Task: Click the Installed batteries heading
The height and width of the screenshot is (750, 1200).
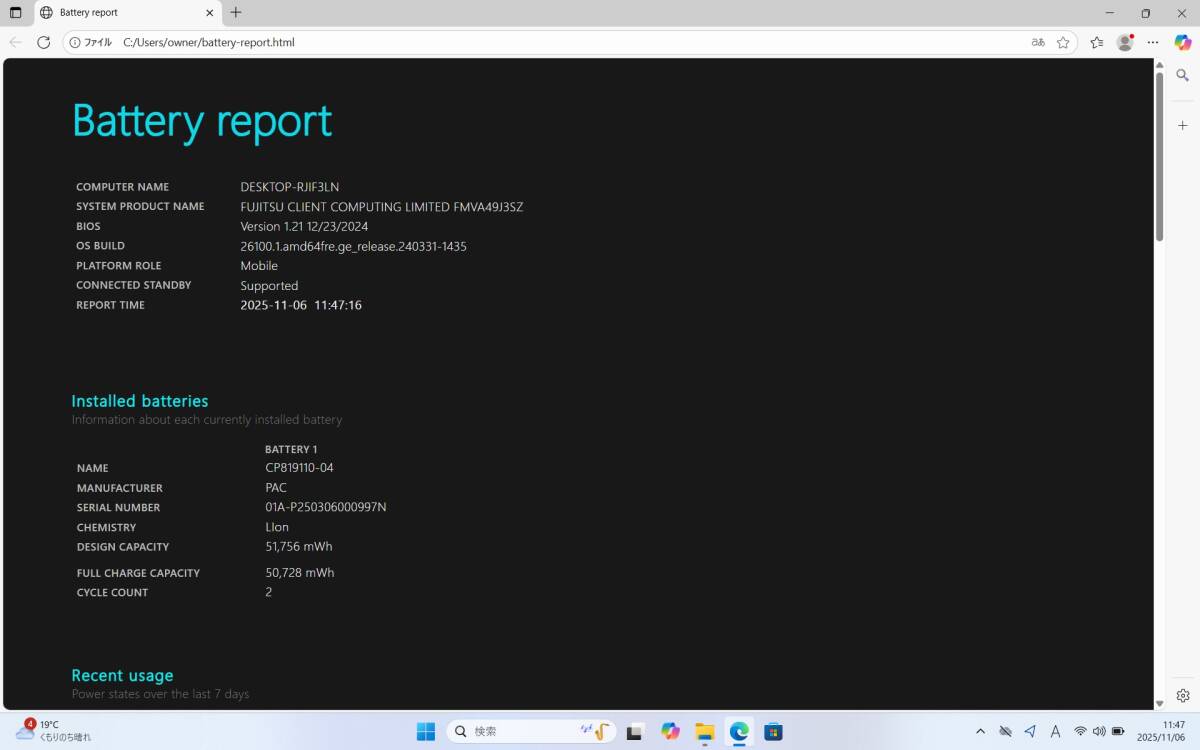Action: point(140,401)
